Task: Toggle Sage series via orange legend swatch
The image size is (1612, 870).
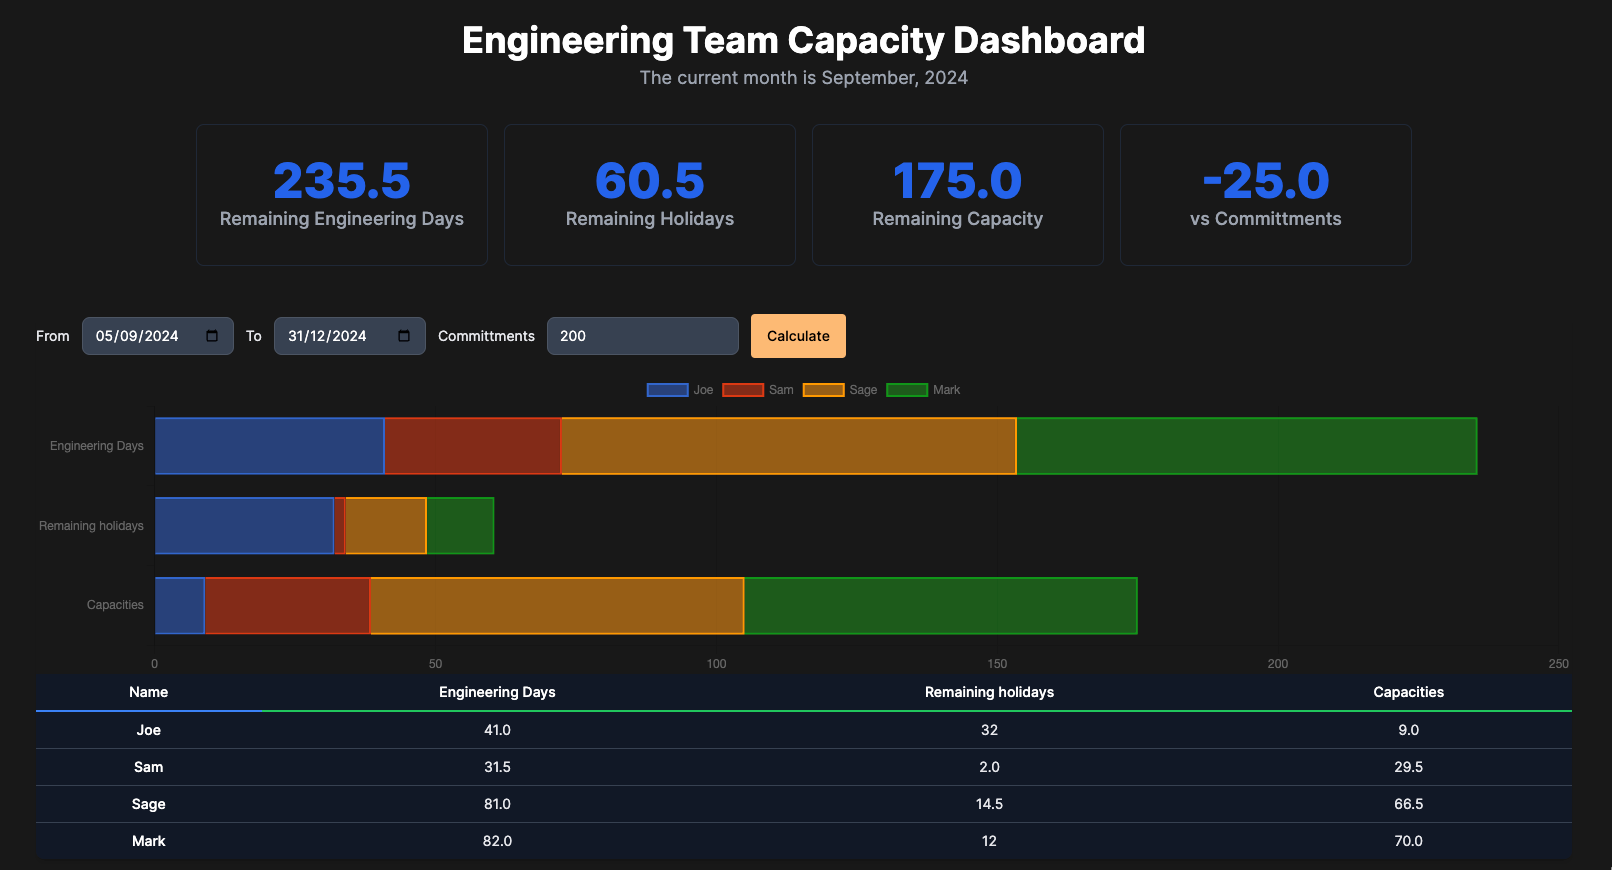Action: [823, 390]
